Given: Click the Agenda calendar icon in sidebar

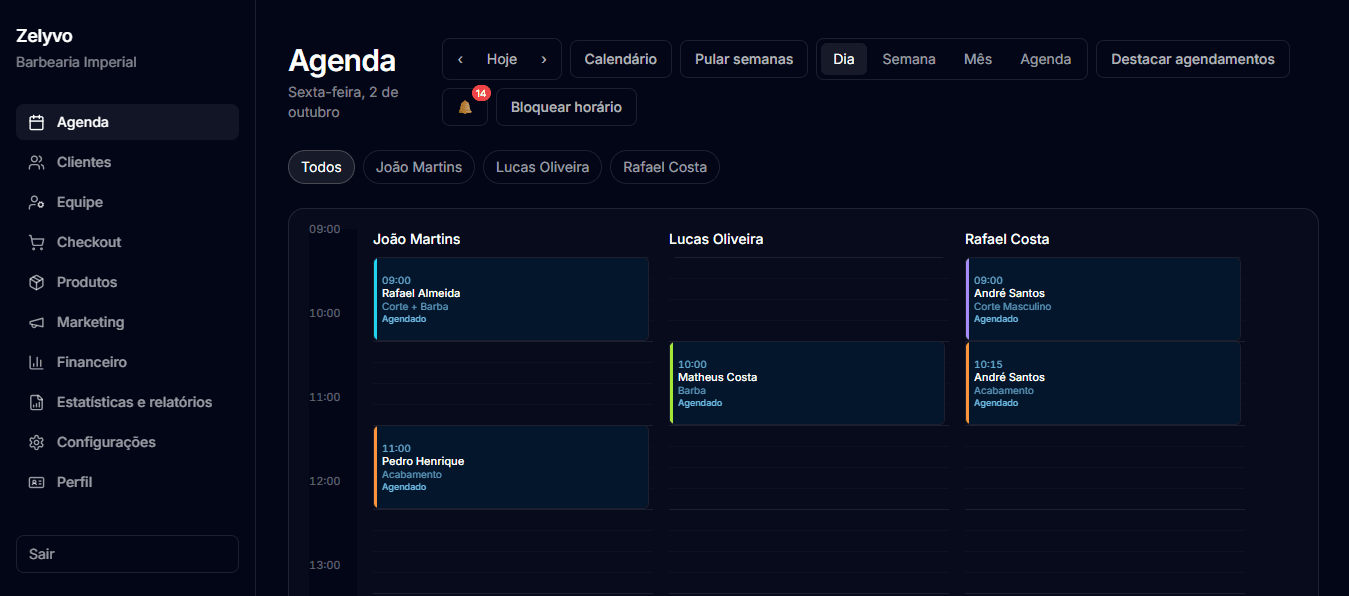Looking at the screenshot, I should pos(36,122).
